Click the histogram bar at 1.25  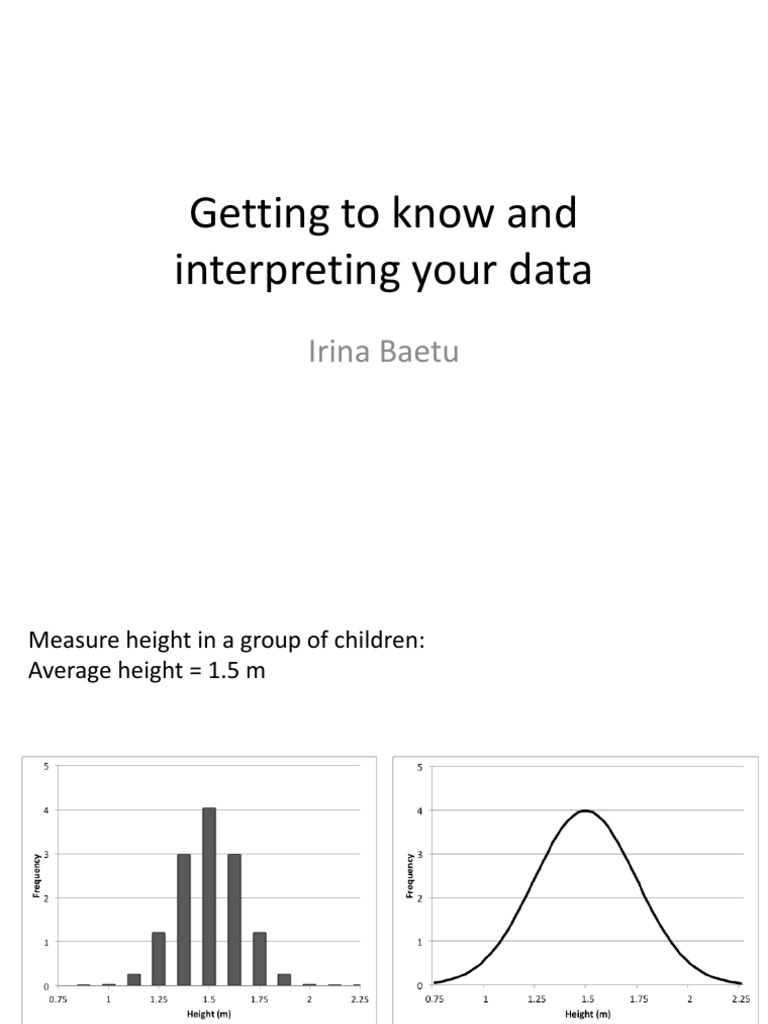158,958
